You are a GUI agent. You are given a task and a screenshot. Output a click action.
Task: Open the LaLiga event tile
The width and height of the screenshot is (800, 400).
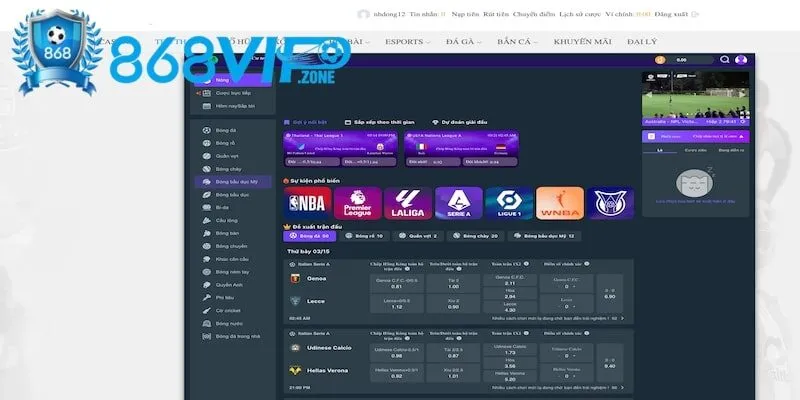coord(408,203)
